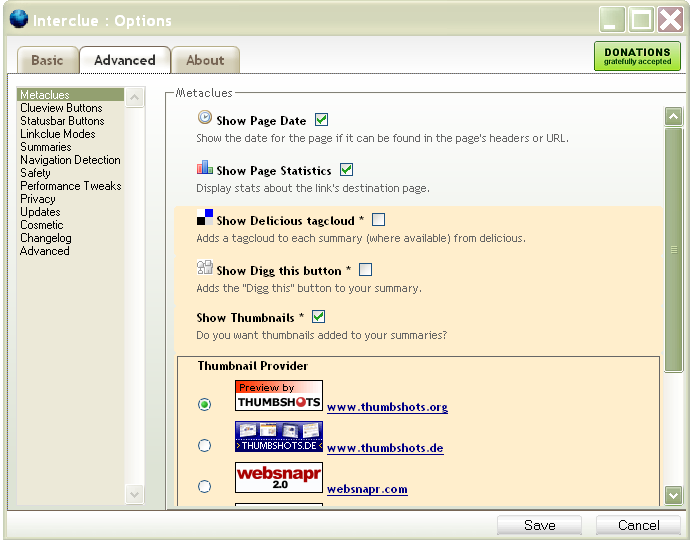Click the Save button
The image size is (692, 540).
[539, 525]
